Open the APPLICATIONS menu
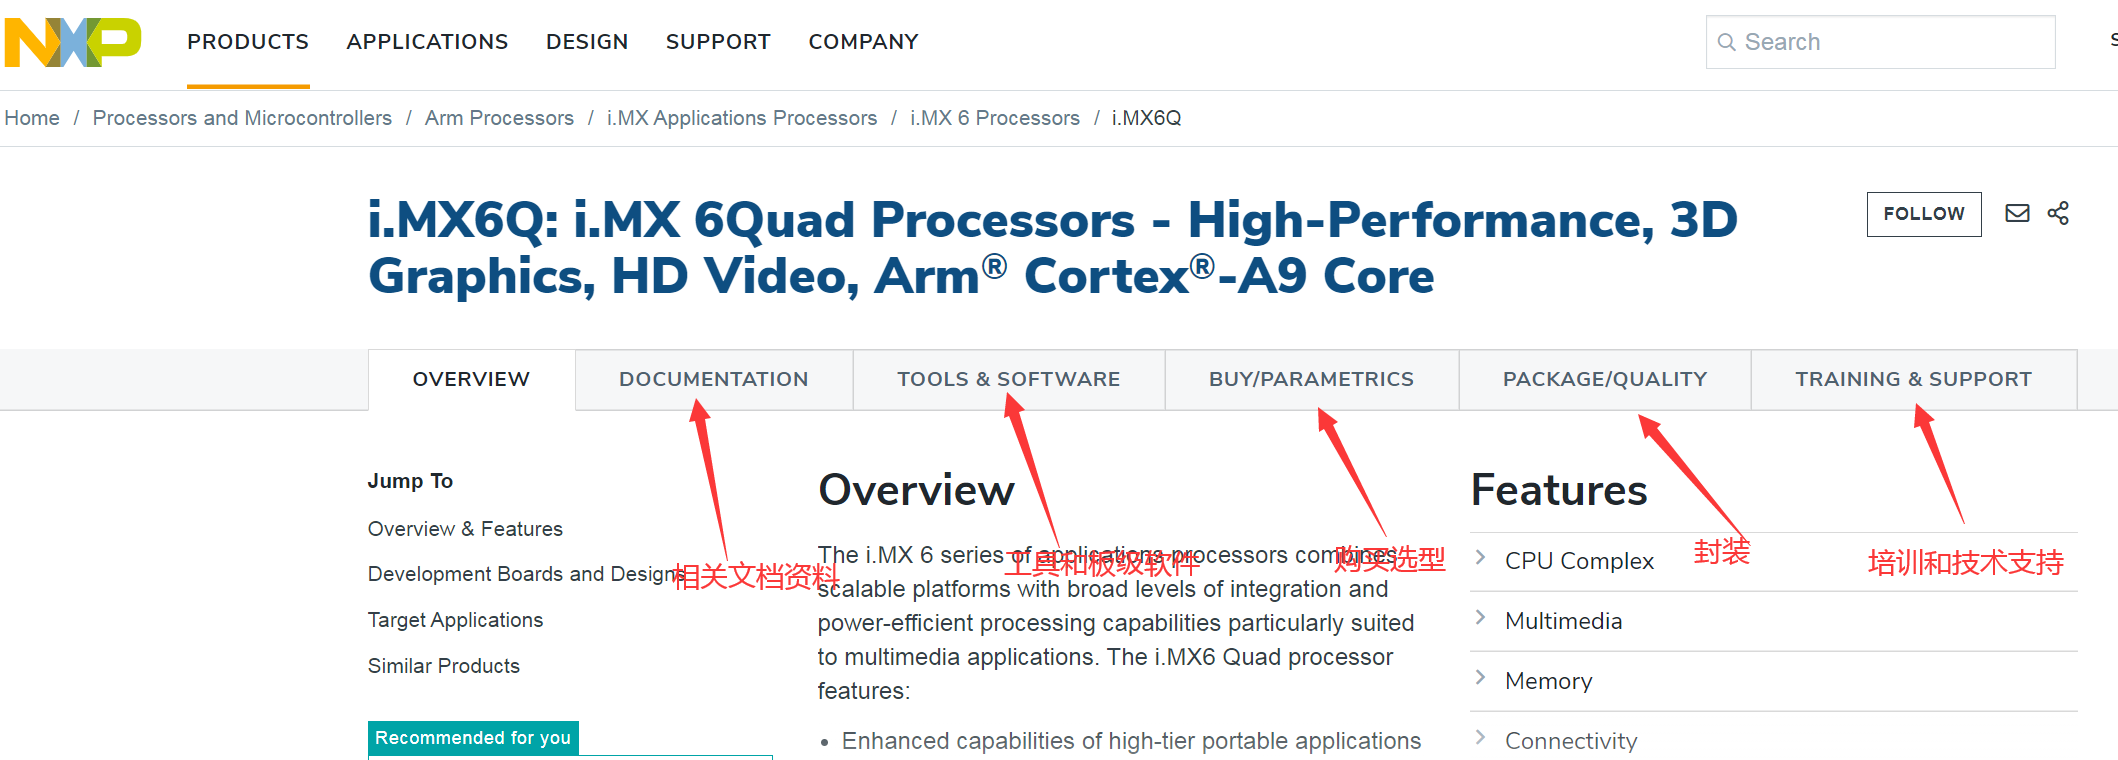 click(427, 42)
